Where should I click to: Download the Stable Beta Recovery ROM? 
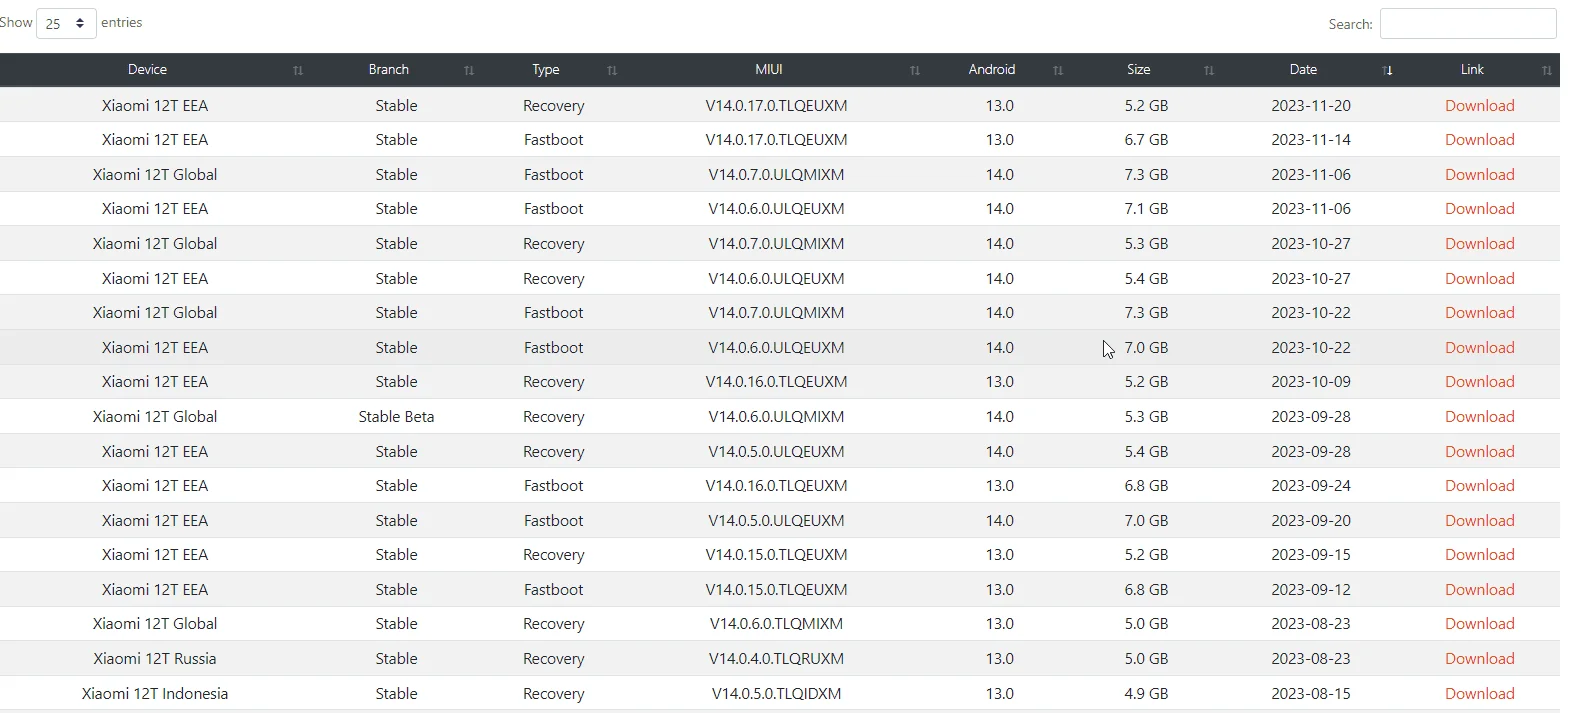1480,416
